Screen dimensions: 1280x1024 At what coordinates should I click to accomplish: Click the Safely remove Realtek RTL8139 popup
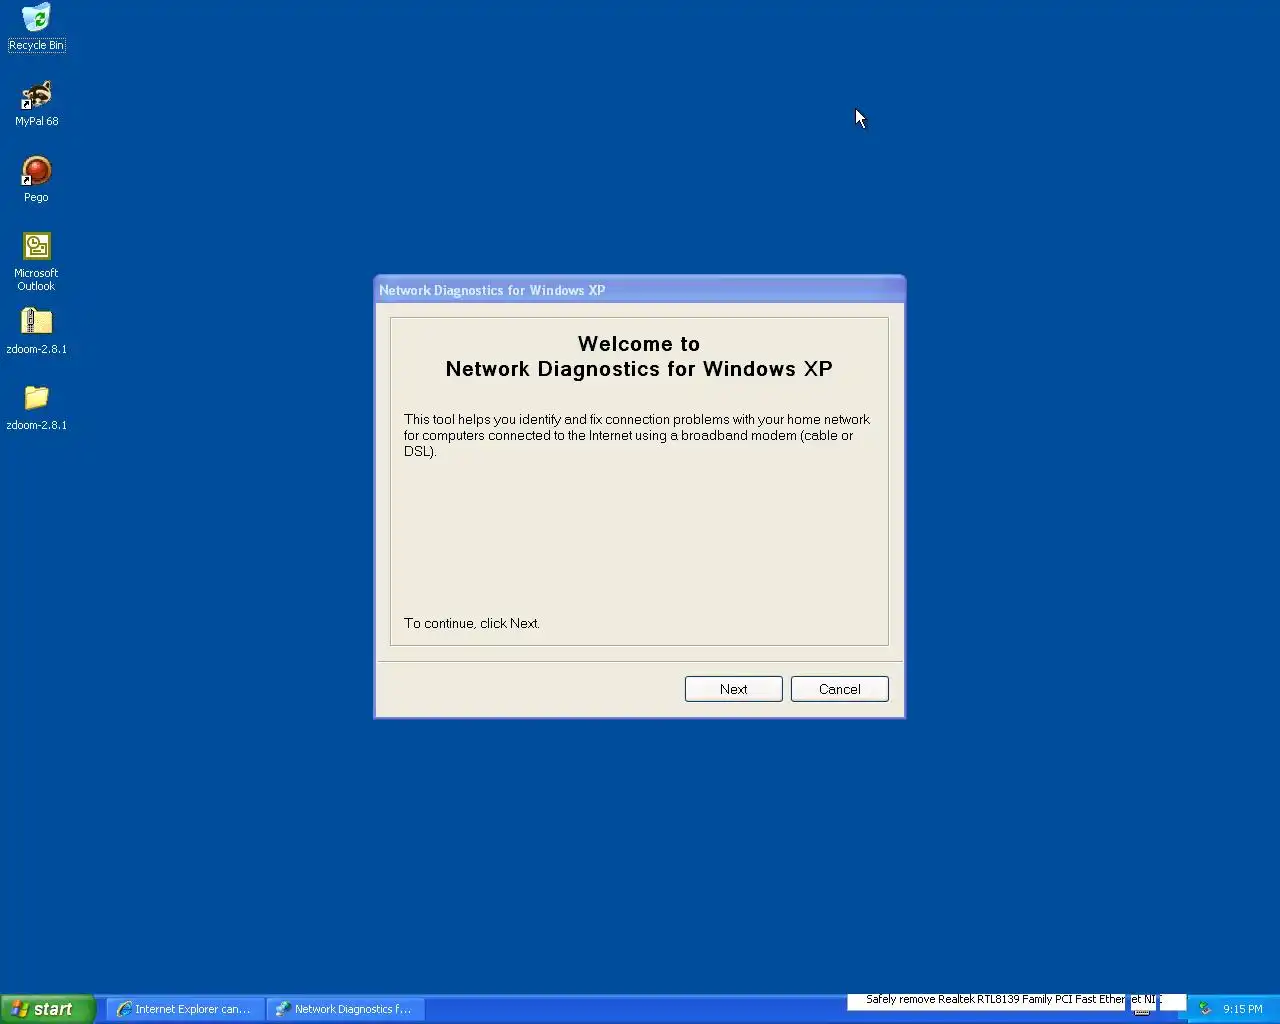tap(1015, 999)
